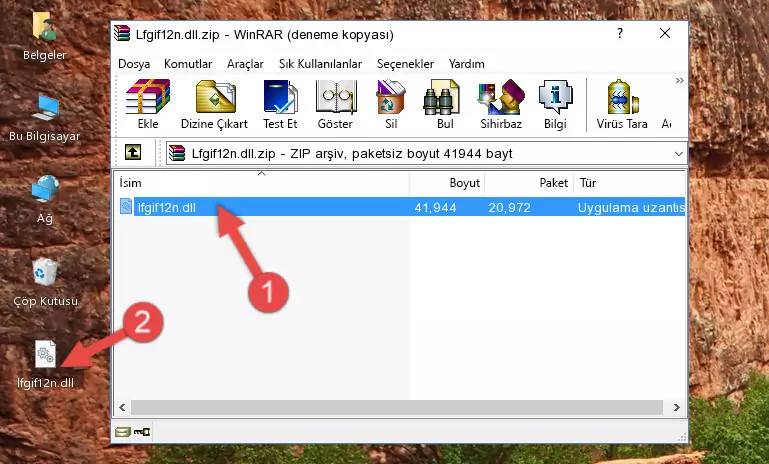Image resolution: width=769 pixels, height=464 pixels.
Task: Close the WinRAR window
Action: 665,33
